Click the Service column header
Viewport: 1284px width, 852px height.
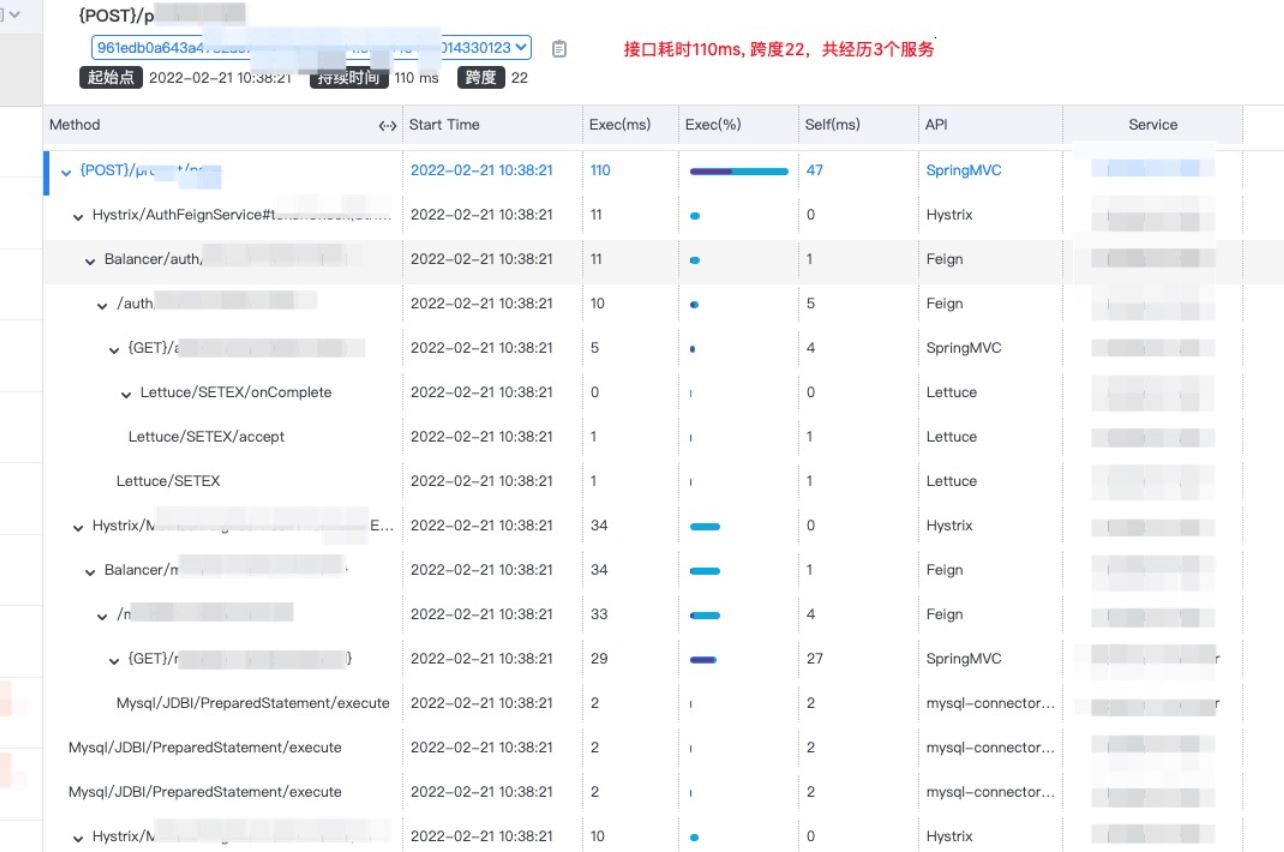pos(1152,125)
